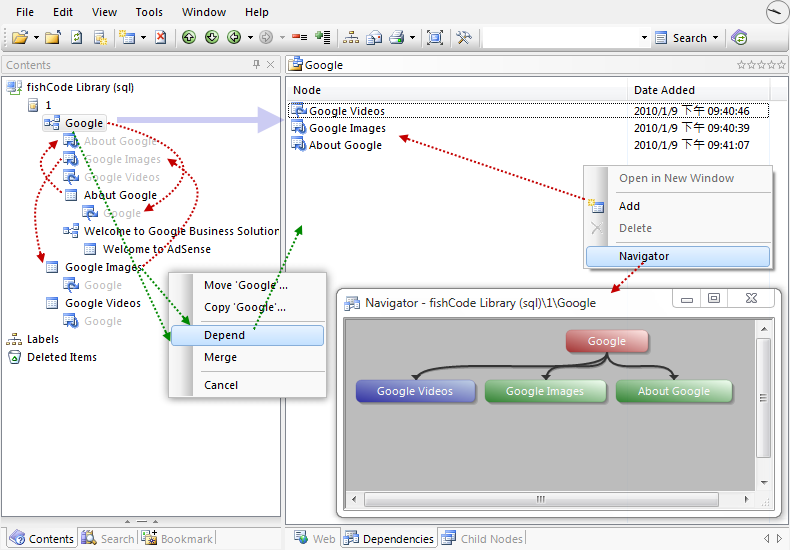Image resolution: width=790 pixels, height=550 pixels.
Task: Click the refresh document icon
Action: coord(77,37)
